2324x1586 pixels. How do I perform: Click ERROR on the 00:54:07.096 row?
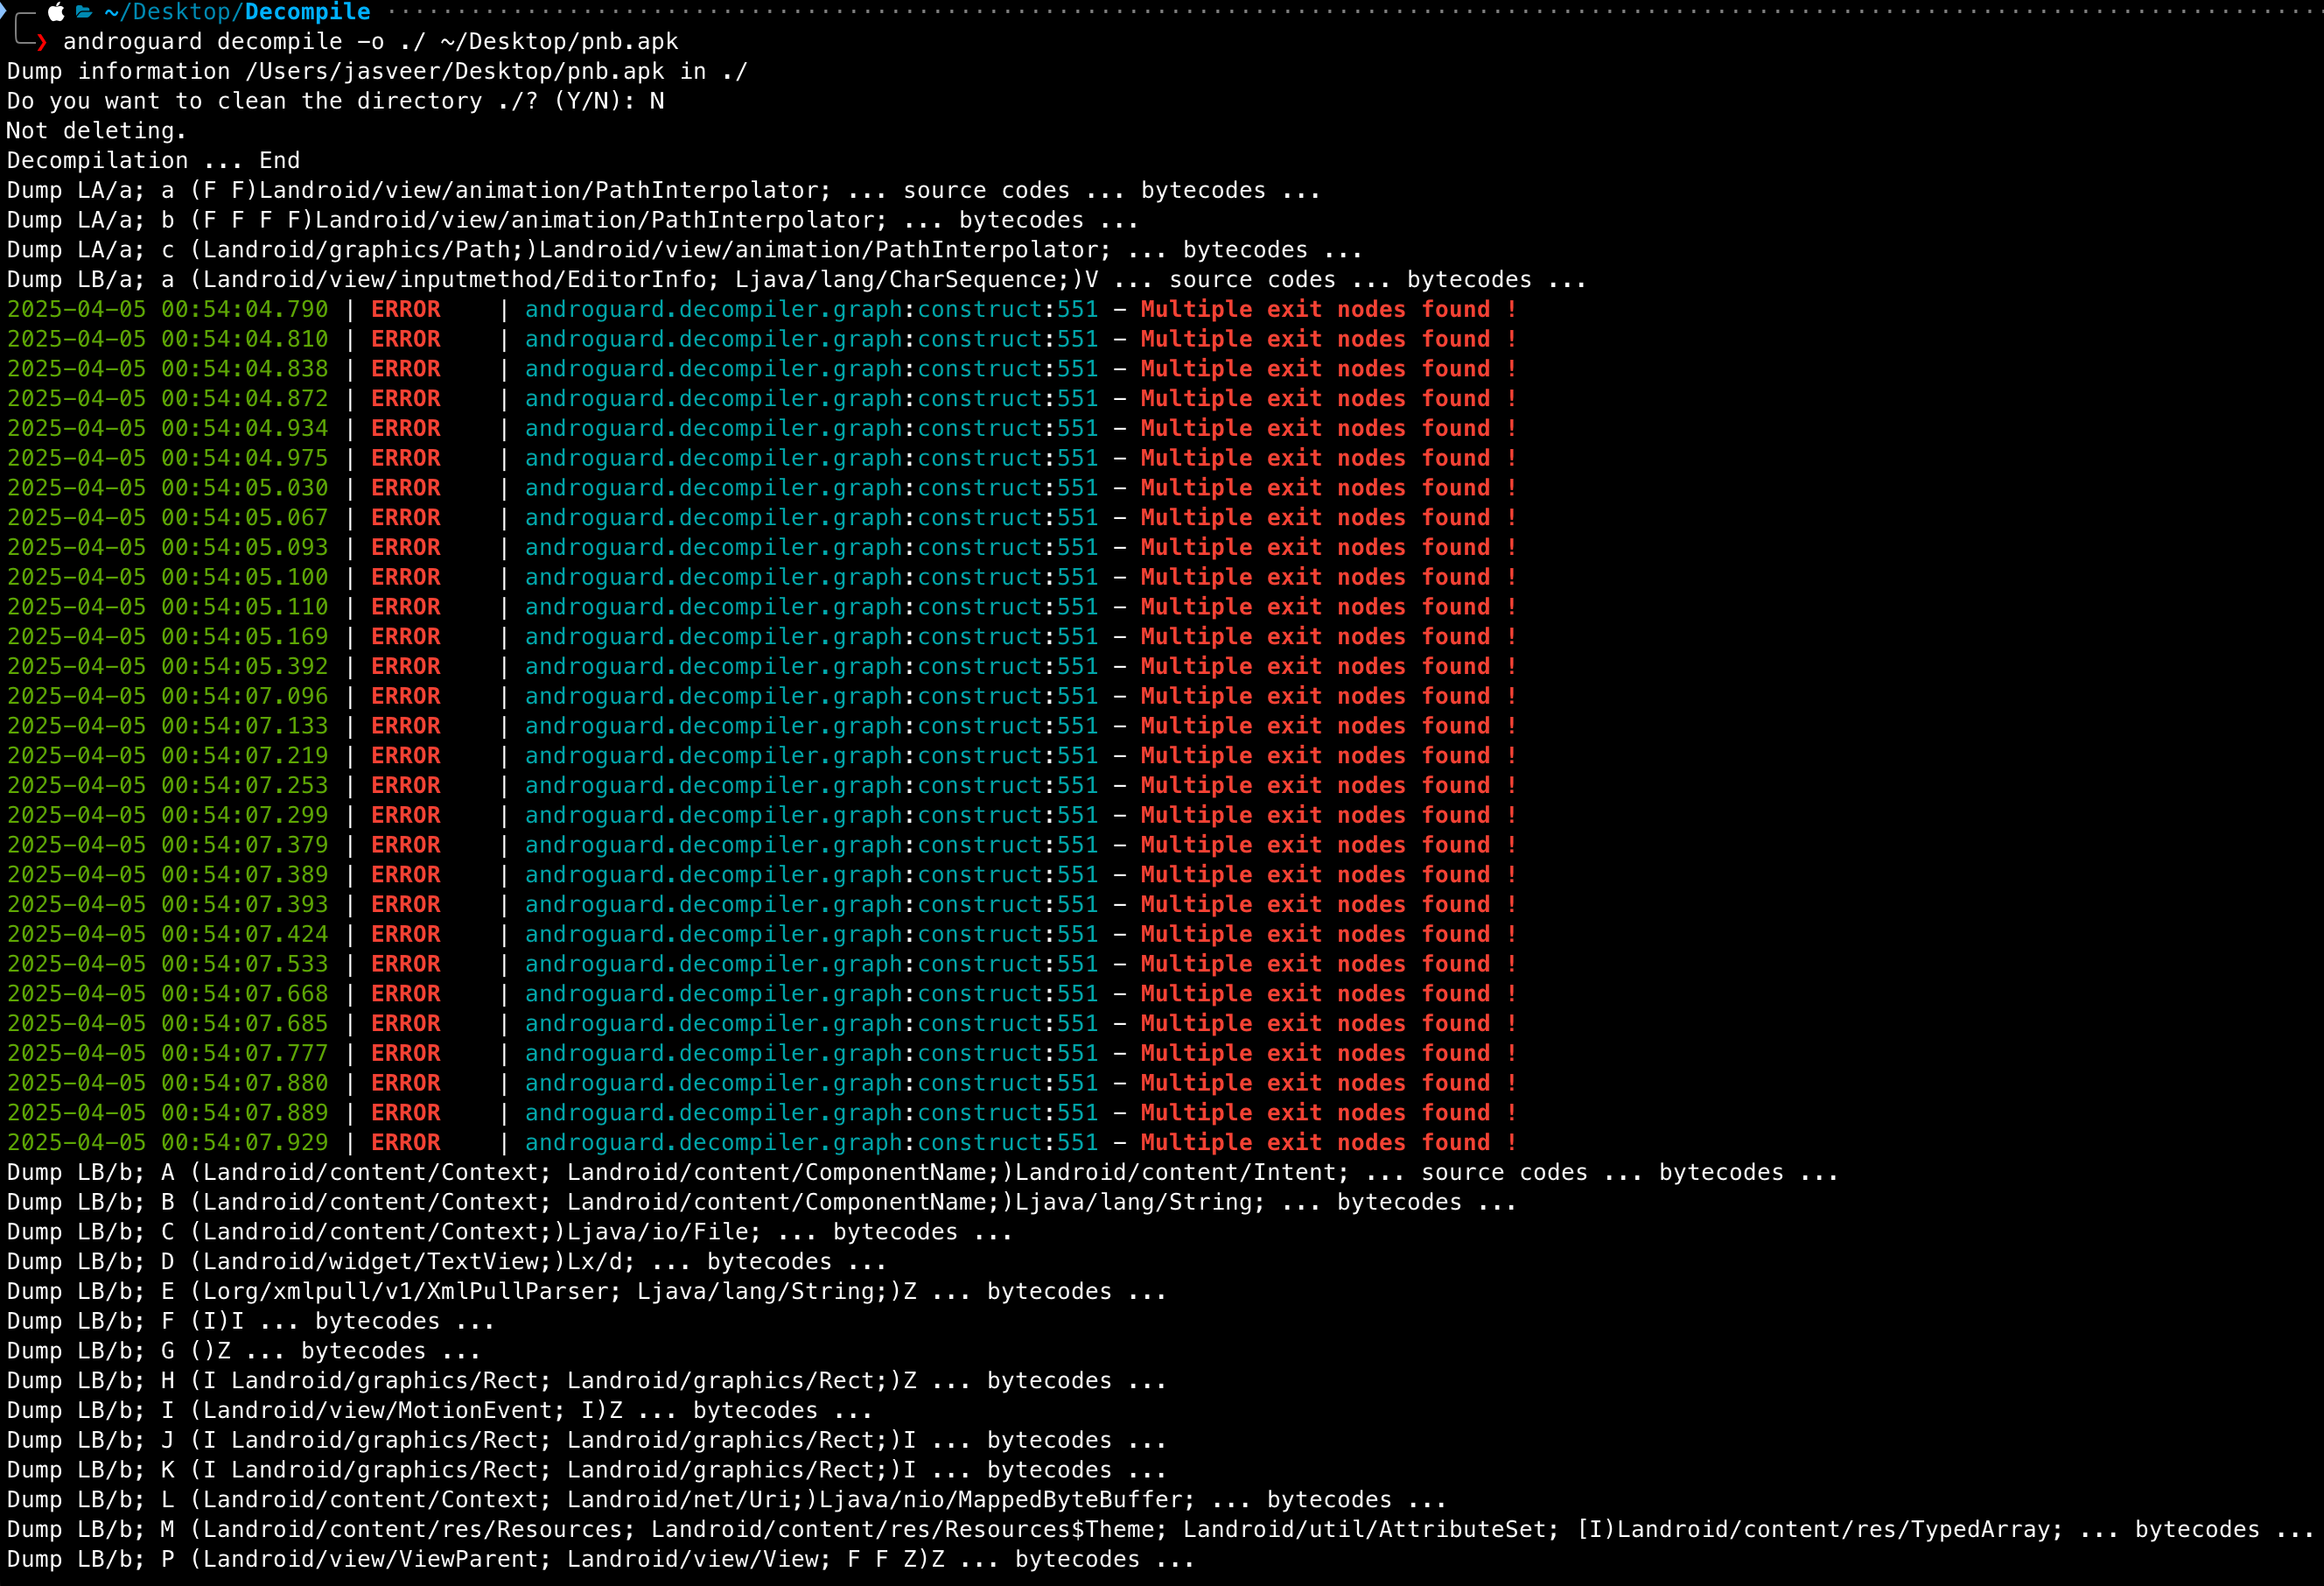(406, 697)
